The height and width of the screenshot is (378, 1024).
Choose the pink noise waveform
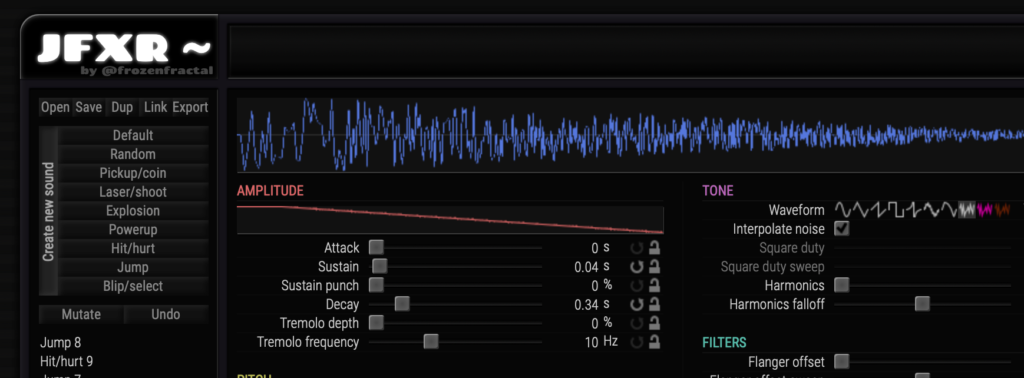coord(985,210)
